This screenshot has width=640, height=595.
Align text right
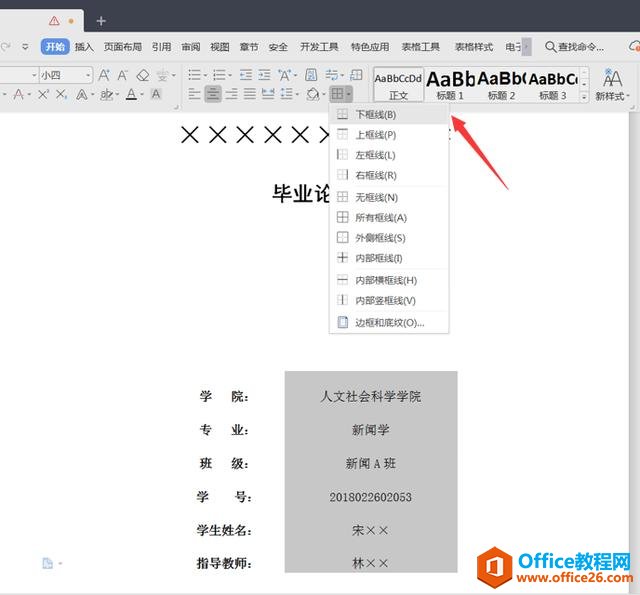[231, 94]
